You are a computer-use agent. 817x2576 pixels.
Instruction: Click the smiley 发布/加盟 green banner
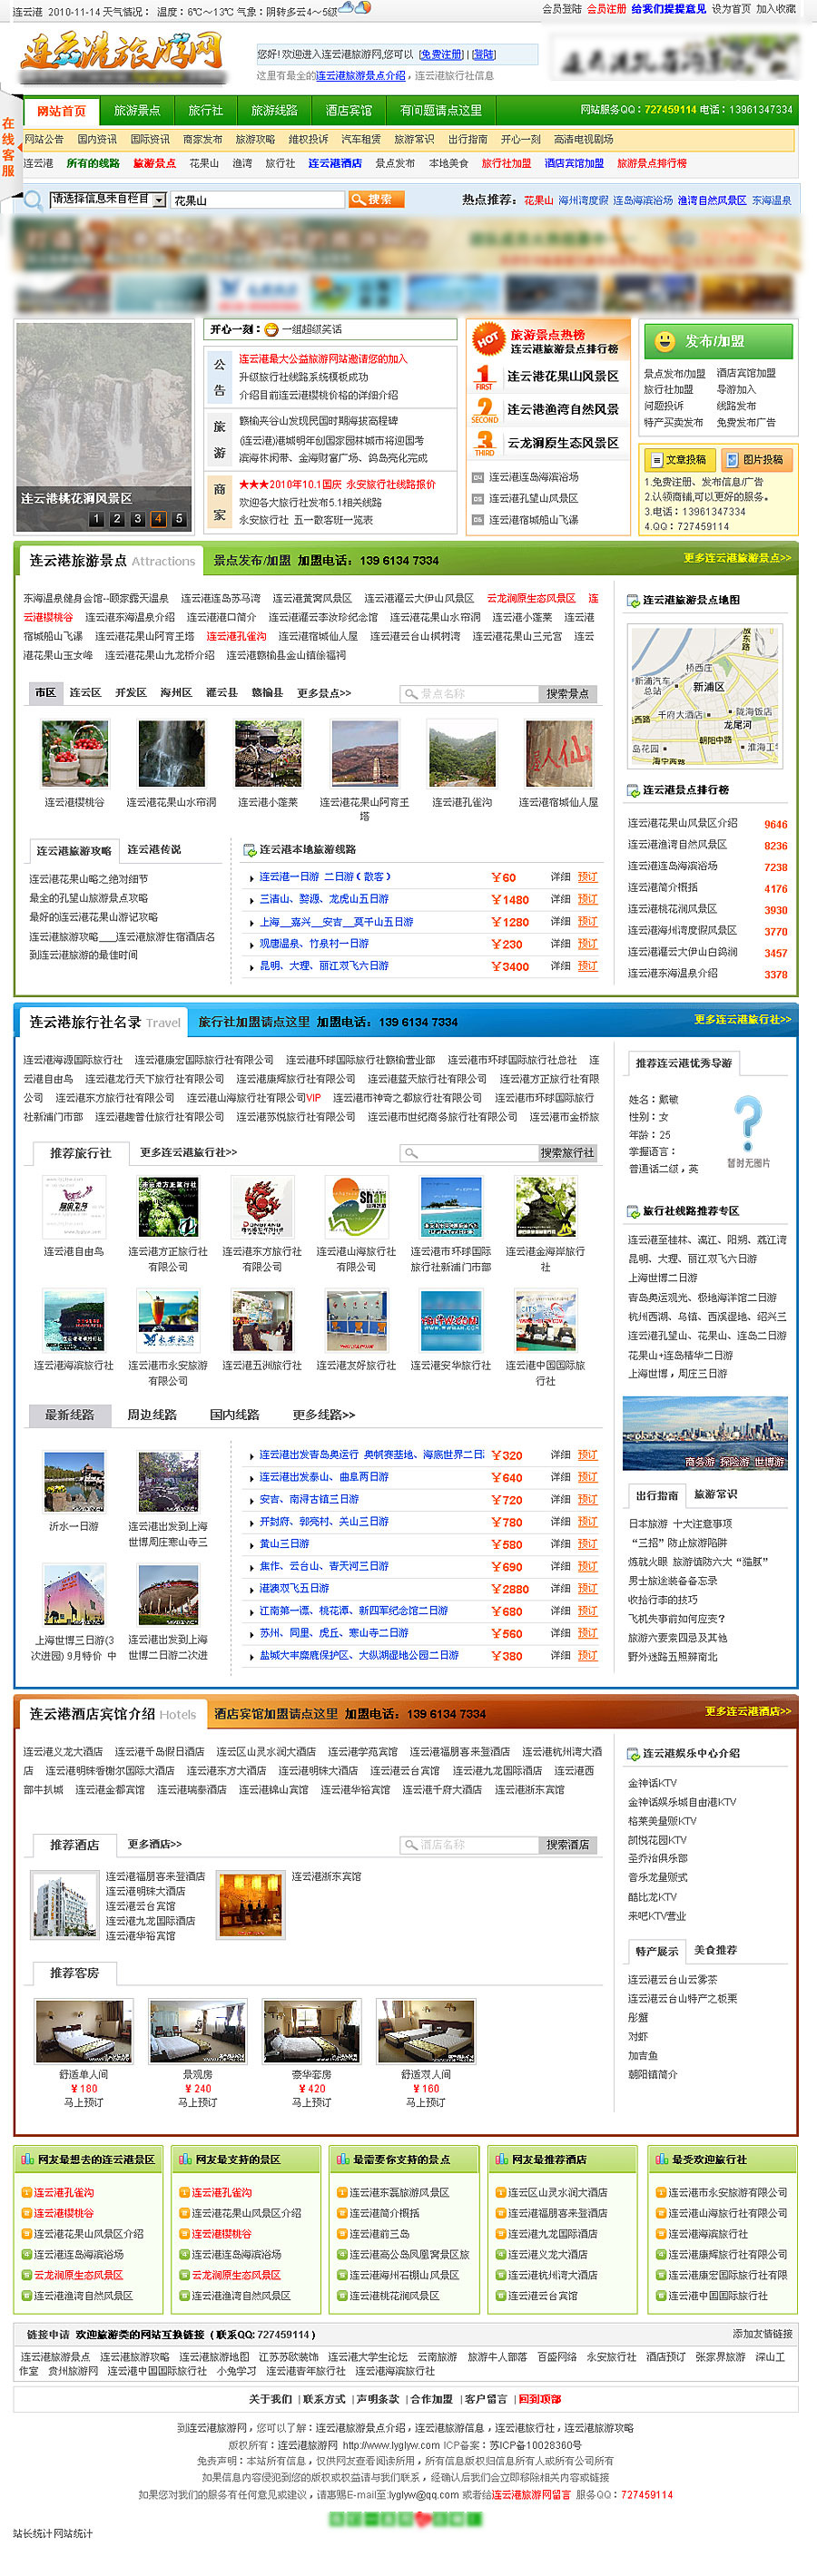pyautogui.click(x=717, y=341)
